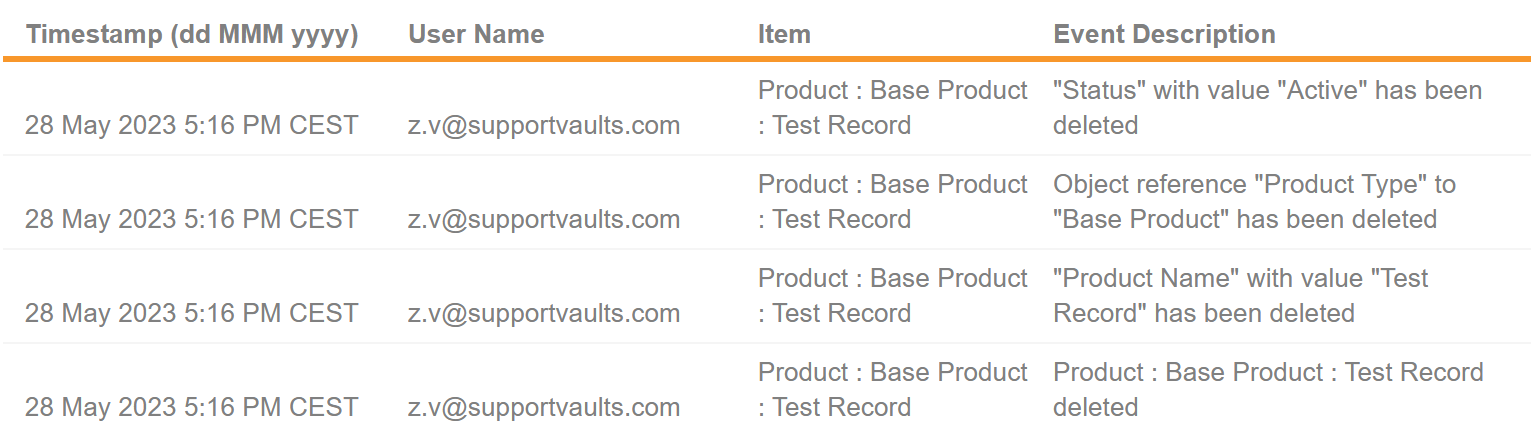1531x427 pixels.
Task: Click the Item cell in the Product Name row
Action: coord(892,296)
